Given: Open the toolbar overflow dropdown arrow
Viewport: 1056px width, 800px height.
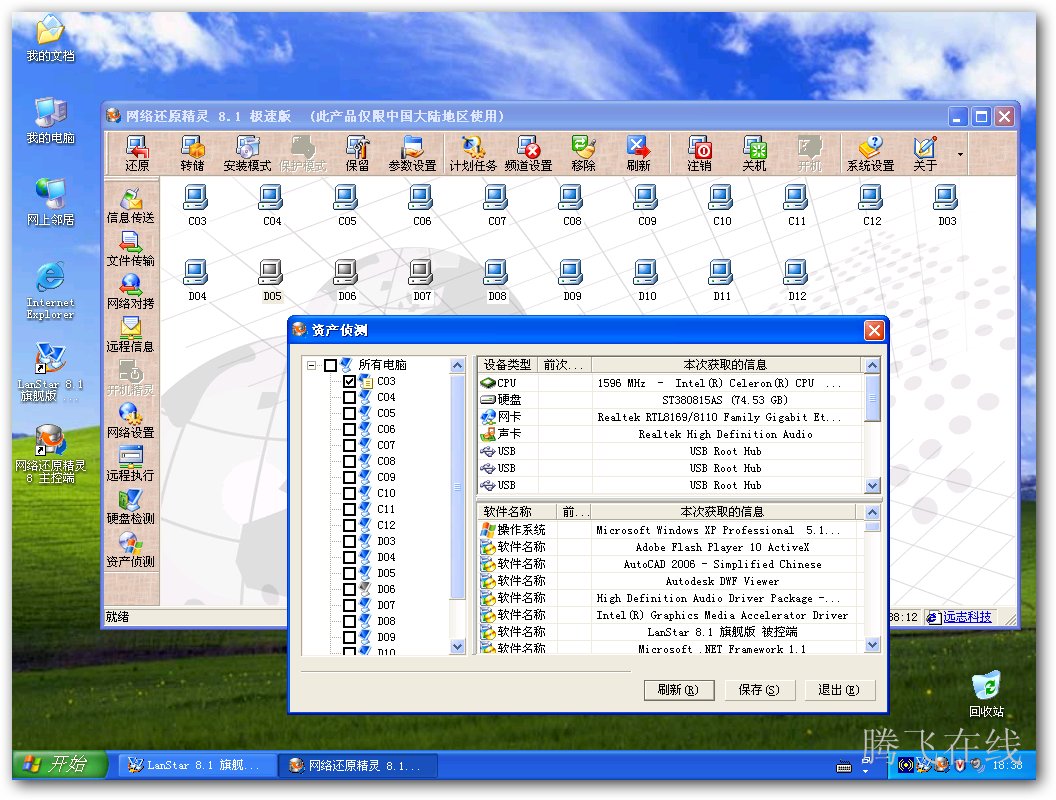Looking at the screenshot, I should [x=961, y=155].
